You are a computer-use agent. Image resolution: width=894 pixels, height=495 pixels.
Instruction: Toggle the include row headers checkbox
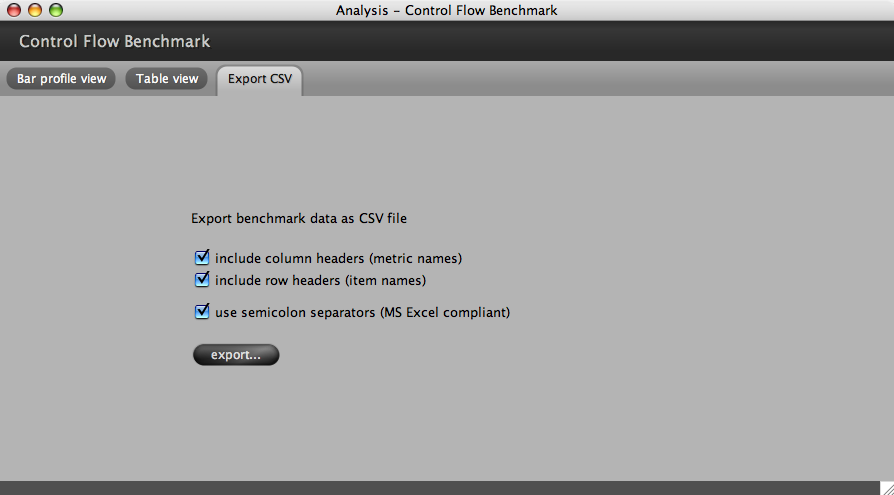point(202,280)
